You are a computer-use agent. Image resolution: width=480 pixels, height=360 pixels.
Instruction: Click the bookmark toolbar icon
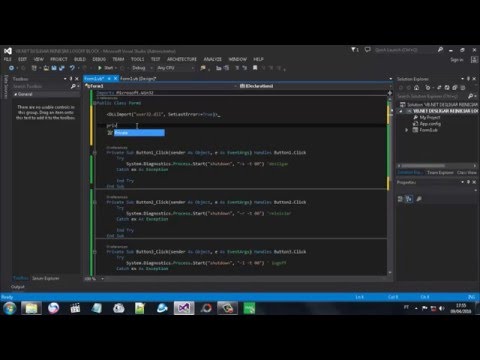(255, 68)
